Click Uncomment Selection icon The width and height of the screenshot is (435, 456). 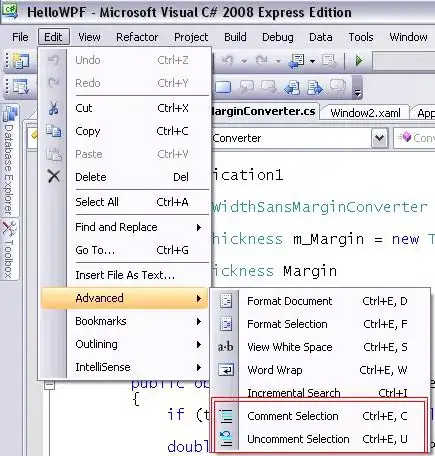pyautogui.click(x=226, y=439)
